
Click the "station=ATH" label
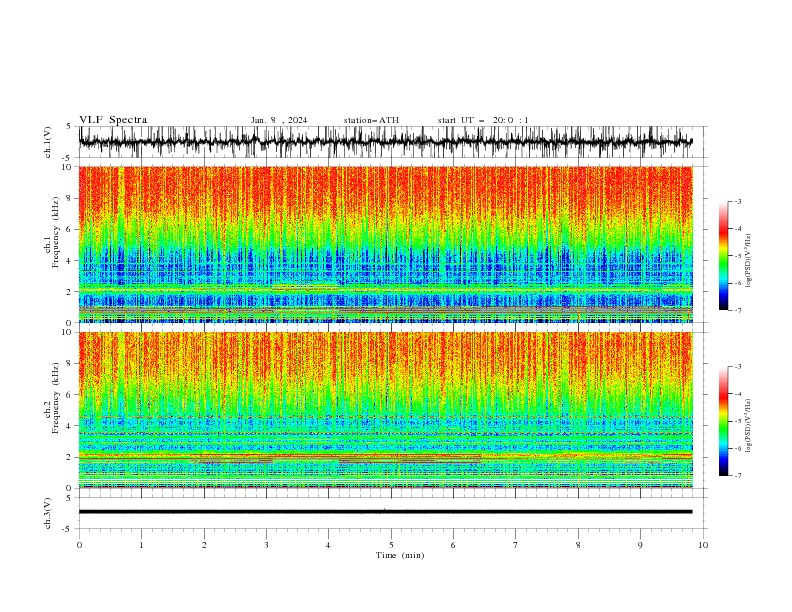point(371,120)
